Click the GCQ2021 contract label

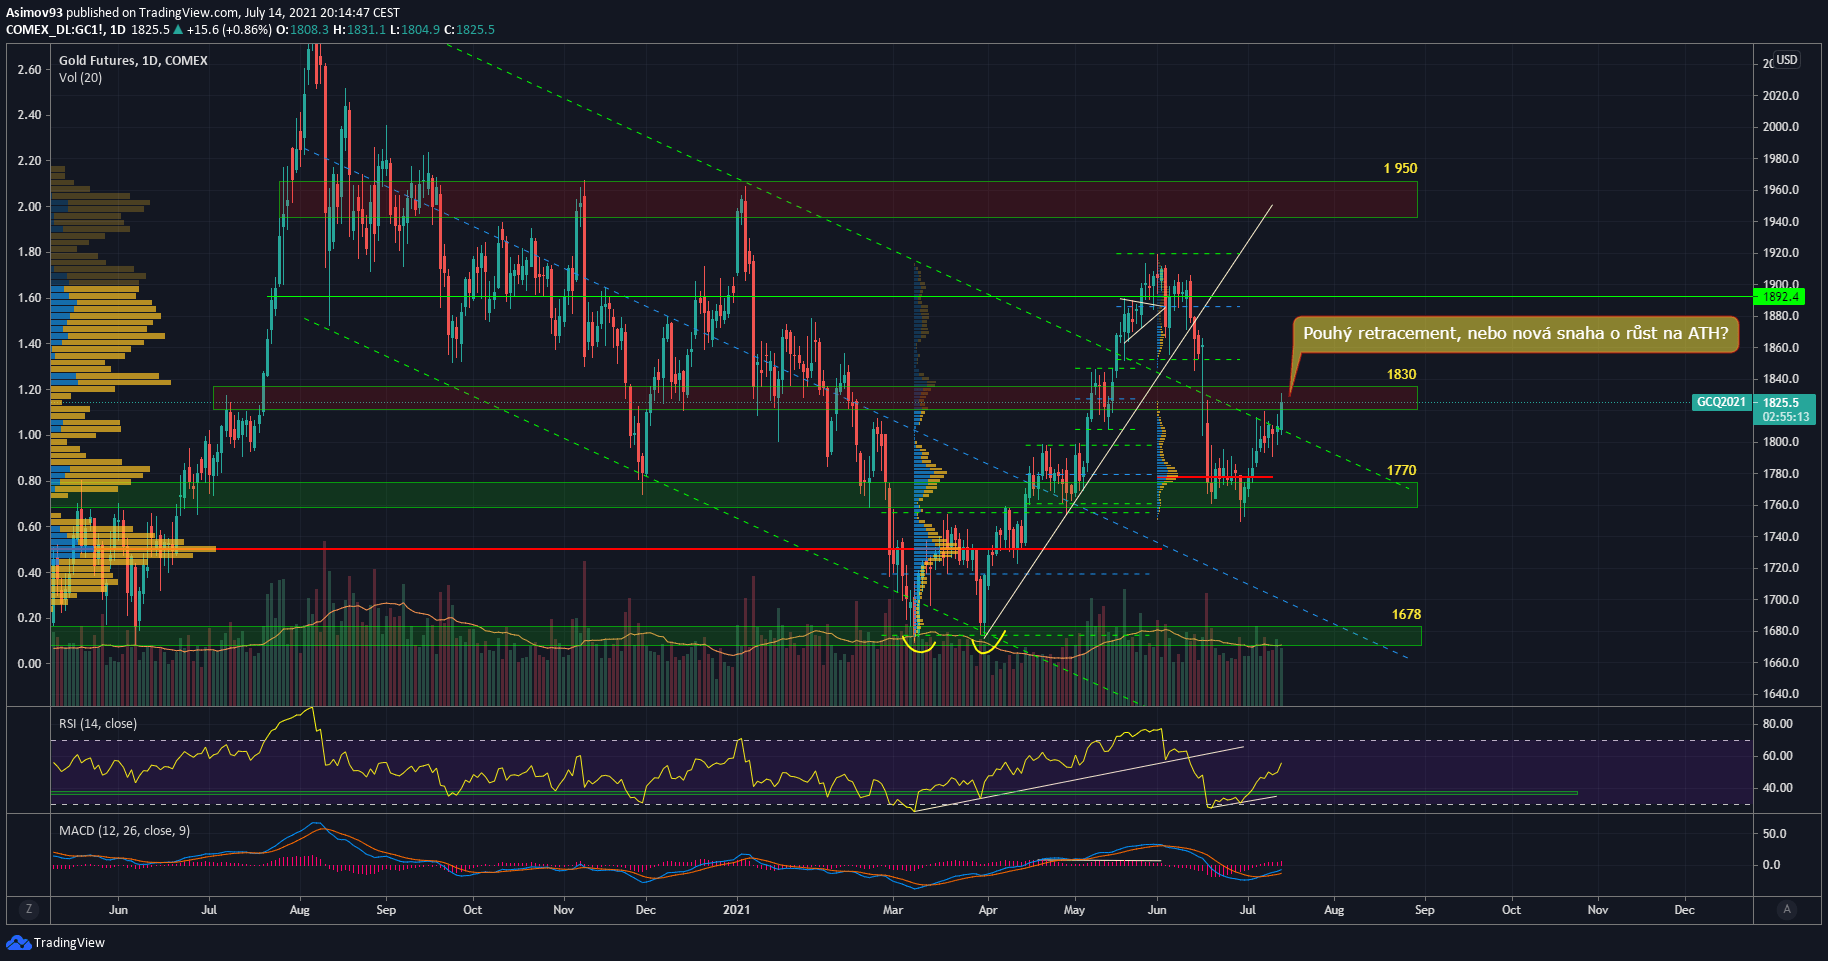pyautogui.click(x=1721, y=402)
